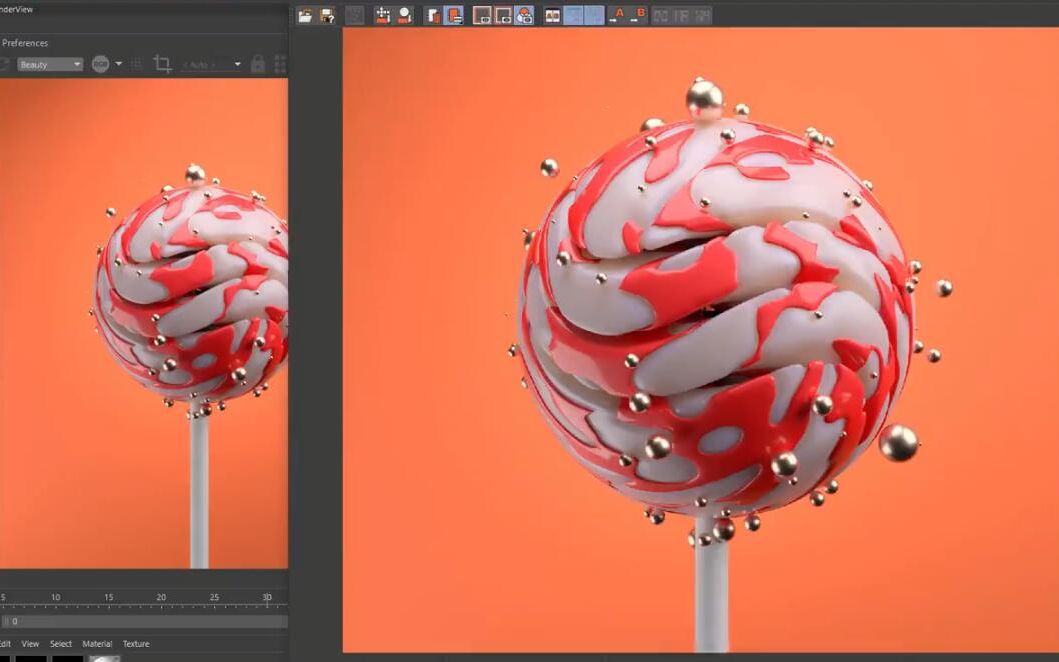Click the A compare image icon
This screenshot has width=1059, height=662.
click(618, 15)
